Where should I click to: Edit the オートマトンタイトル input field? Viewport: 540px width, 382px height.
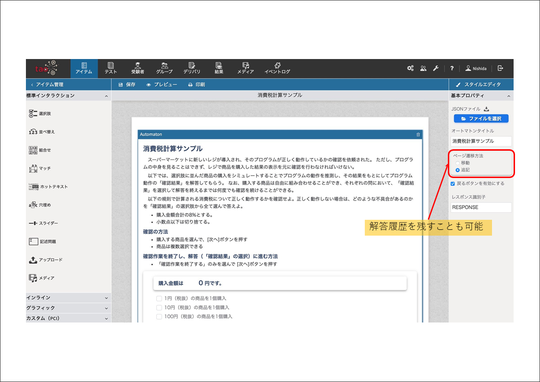click(x=481, y=141)
